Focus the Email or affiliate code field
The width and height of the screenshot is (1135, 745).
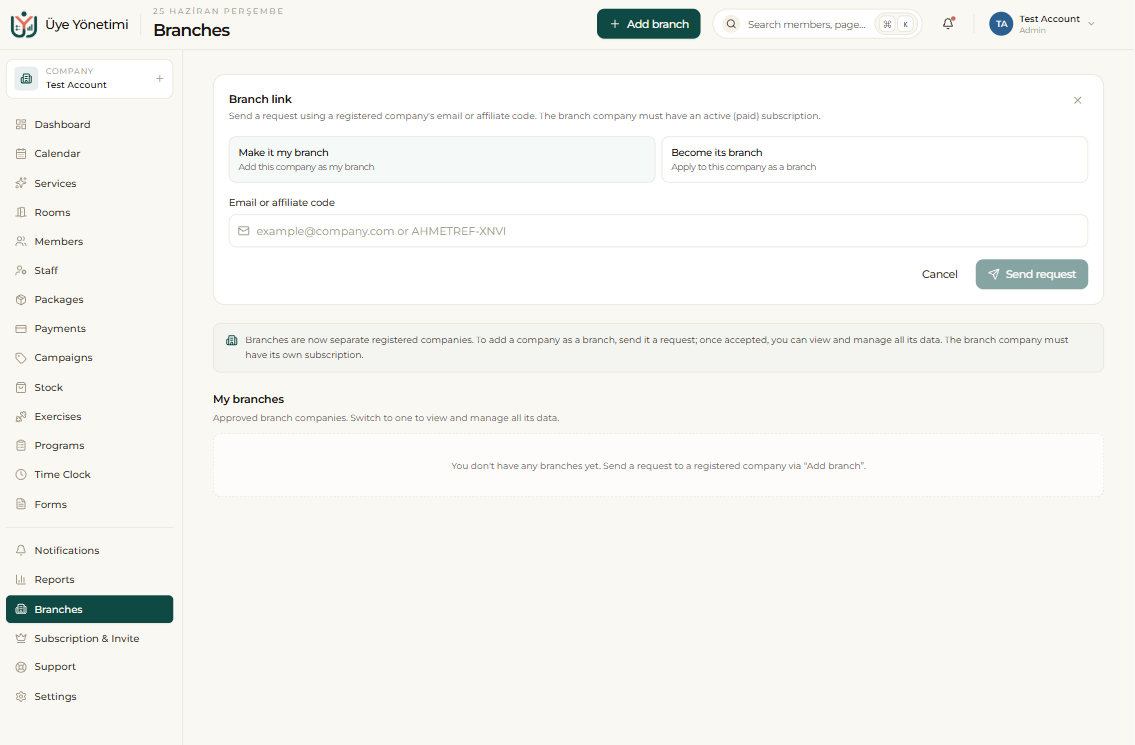click(x=658, y=231)
